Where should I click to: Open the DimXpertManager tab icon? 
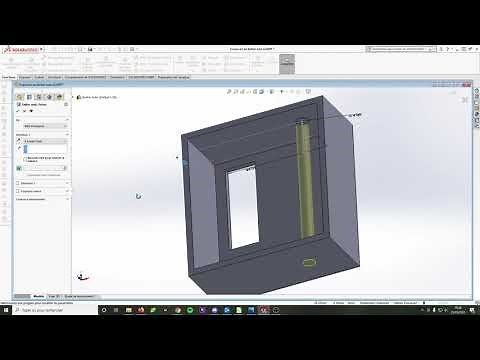(x=49, y=97)
